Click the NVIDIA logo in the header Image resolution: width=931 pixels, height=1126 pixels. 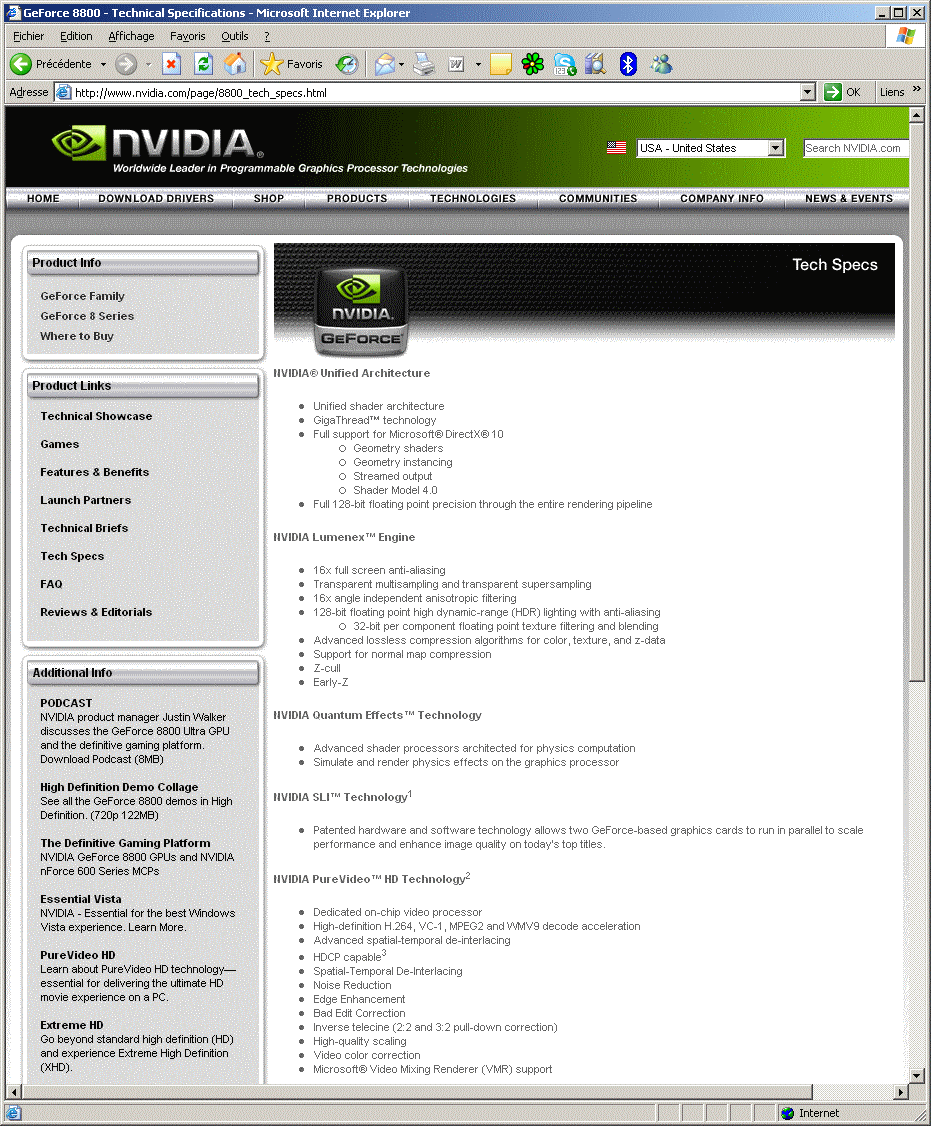tap(157, 143)
